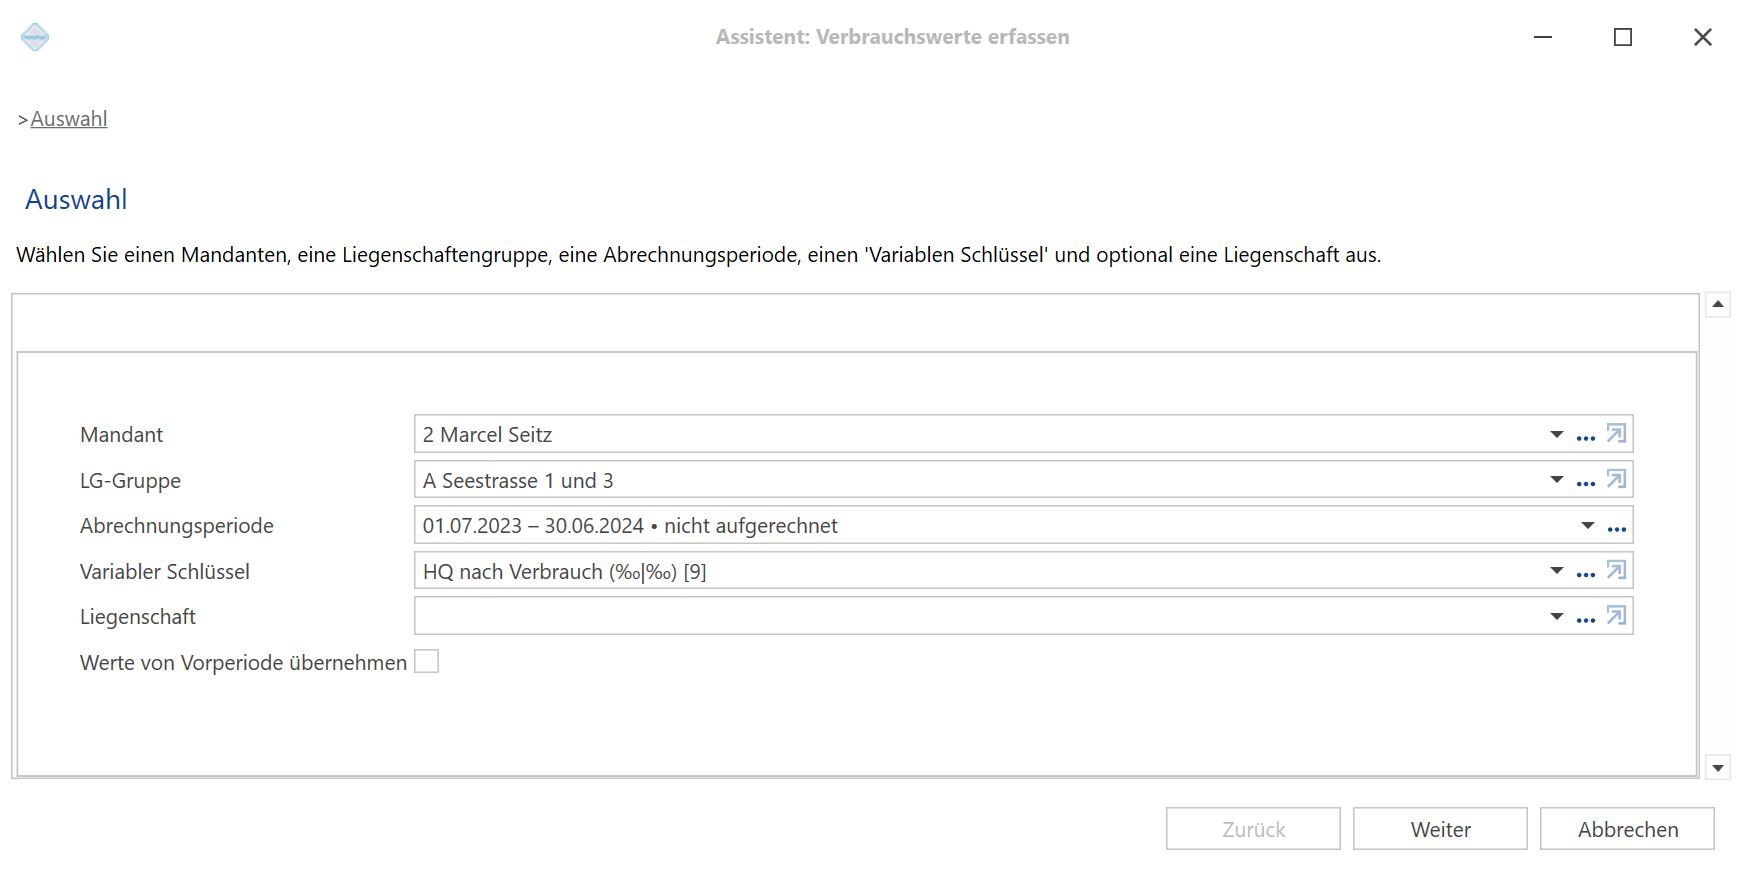The height and width of the screenshot is (871, 1738).
Task: Enable Werte von Vorperiode übernehmen checkbox
Action: coord(427,662)
